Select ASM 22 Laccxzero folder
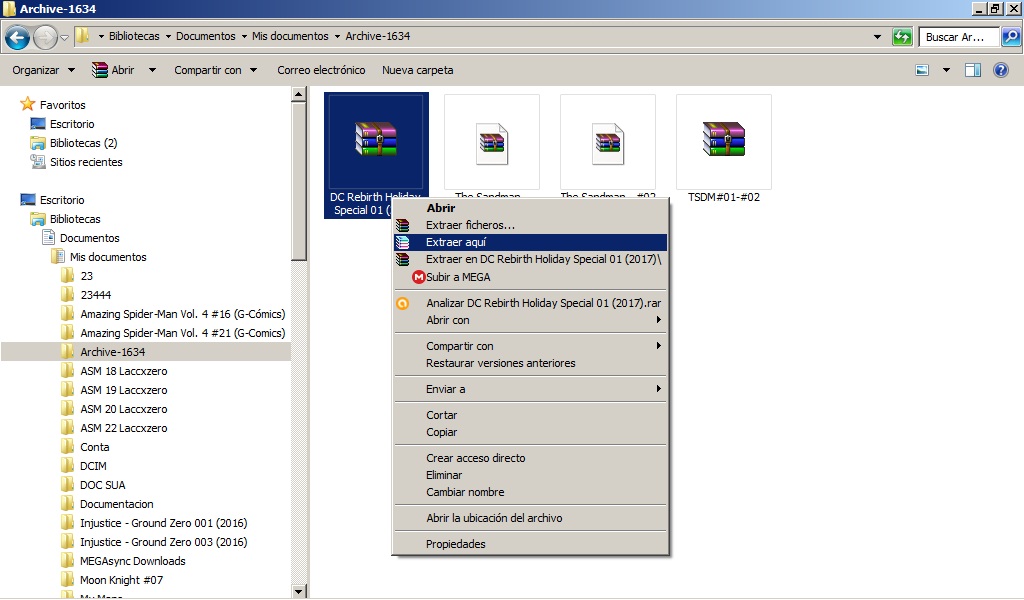The width and height of the screenshot is (1024, 600). [x=123, y=428]
